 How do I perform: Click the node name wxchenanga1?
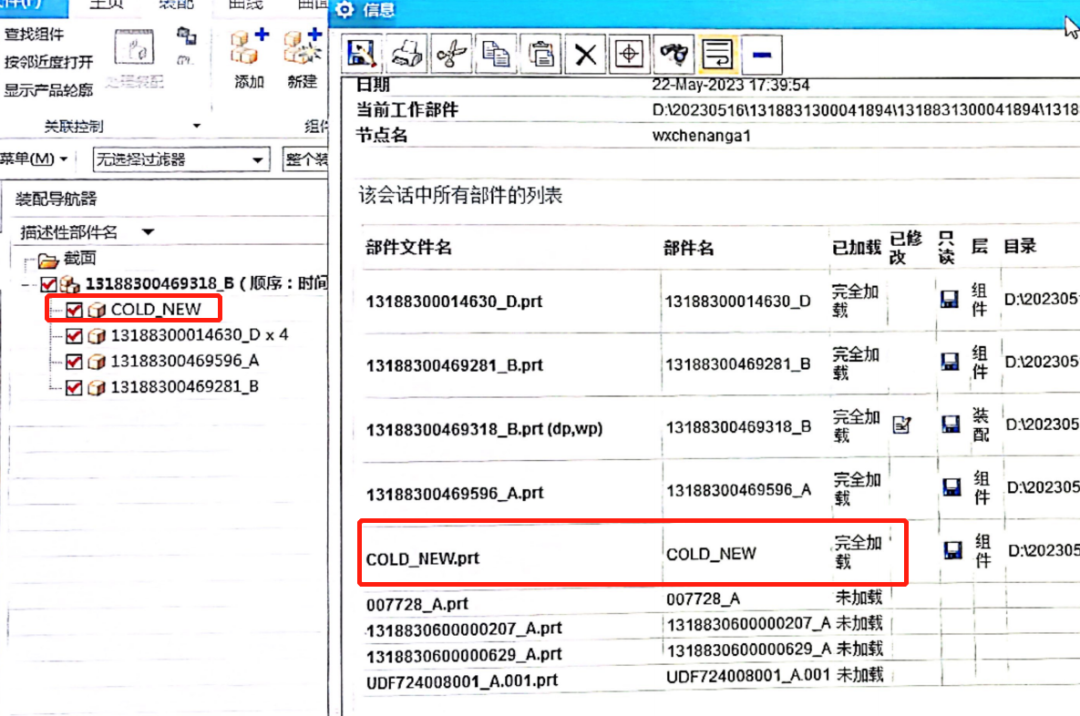(x=701, y=136)
